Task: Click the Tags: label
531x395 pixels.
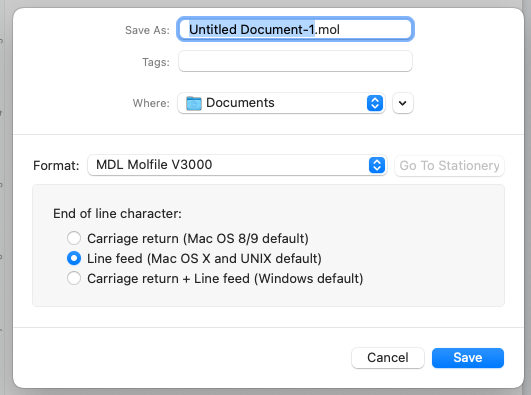Action: point(156,62)
